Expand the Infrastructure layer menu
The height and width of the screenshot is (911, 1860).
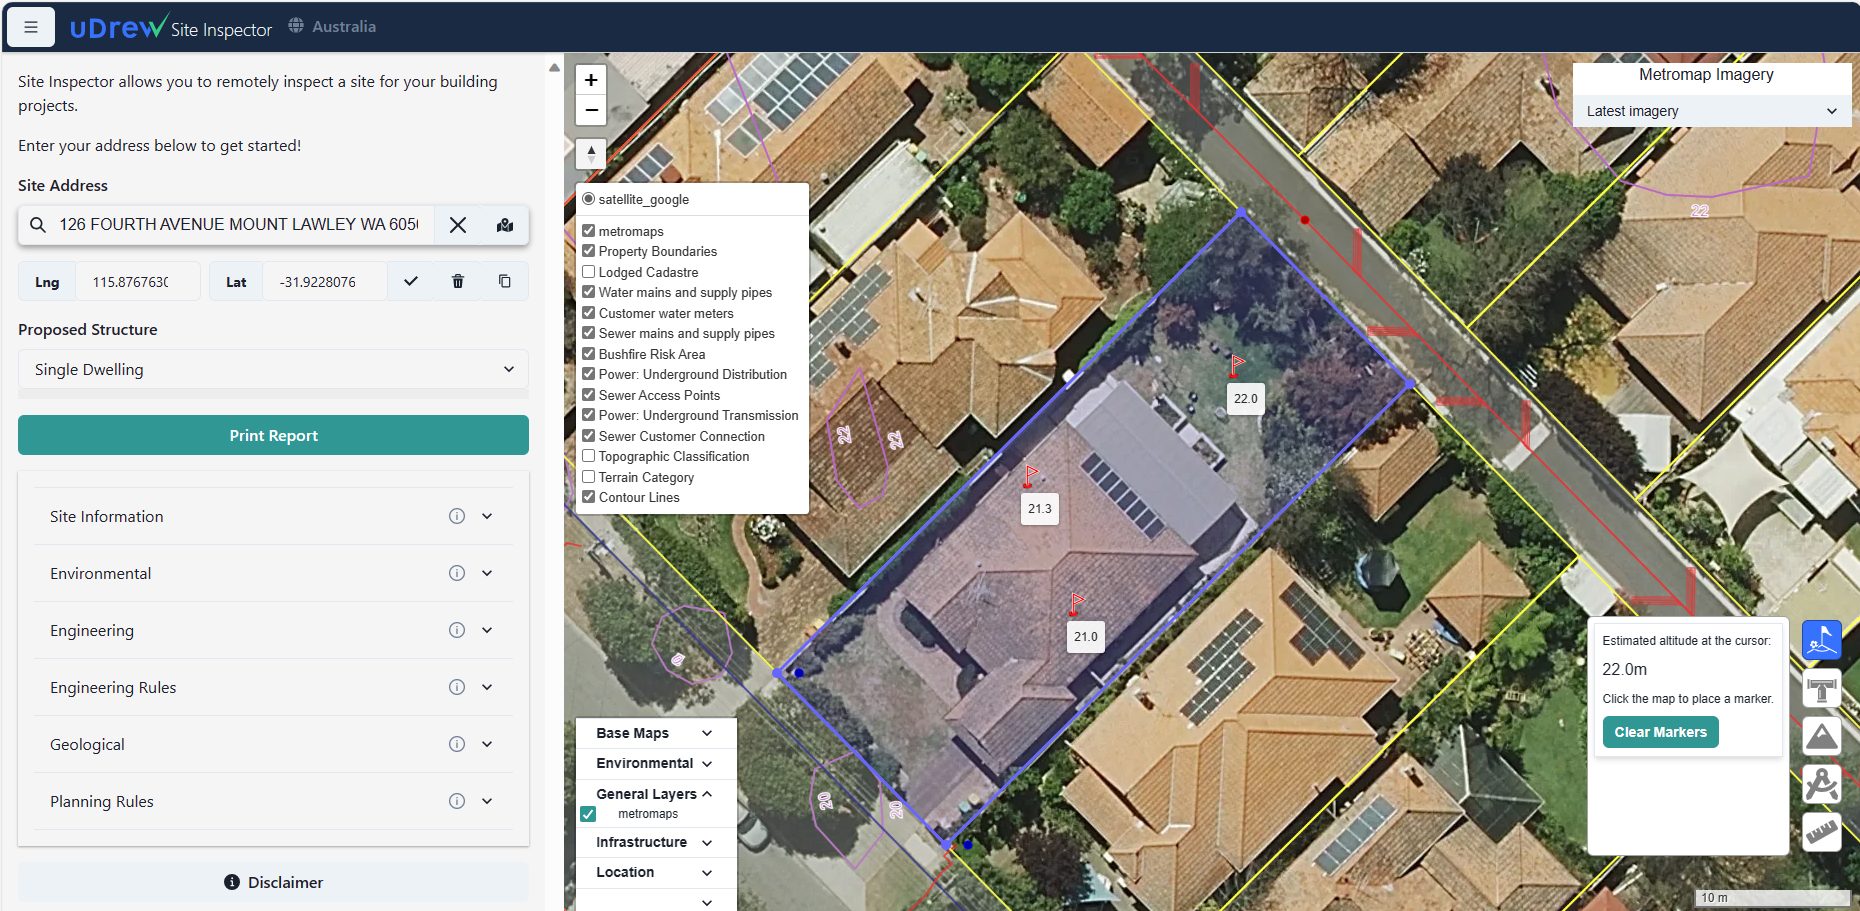click(654, 842)
